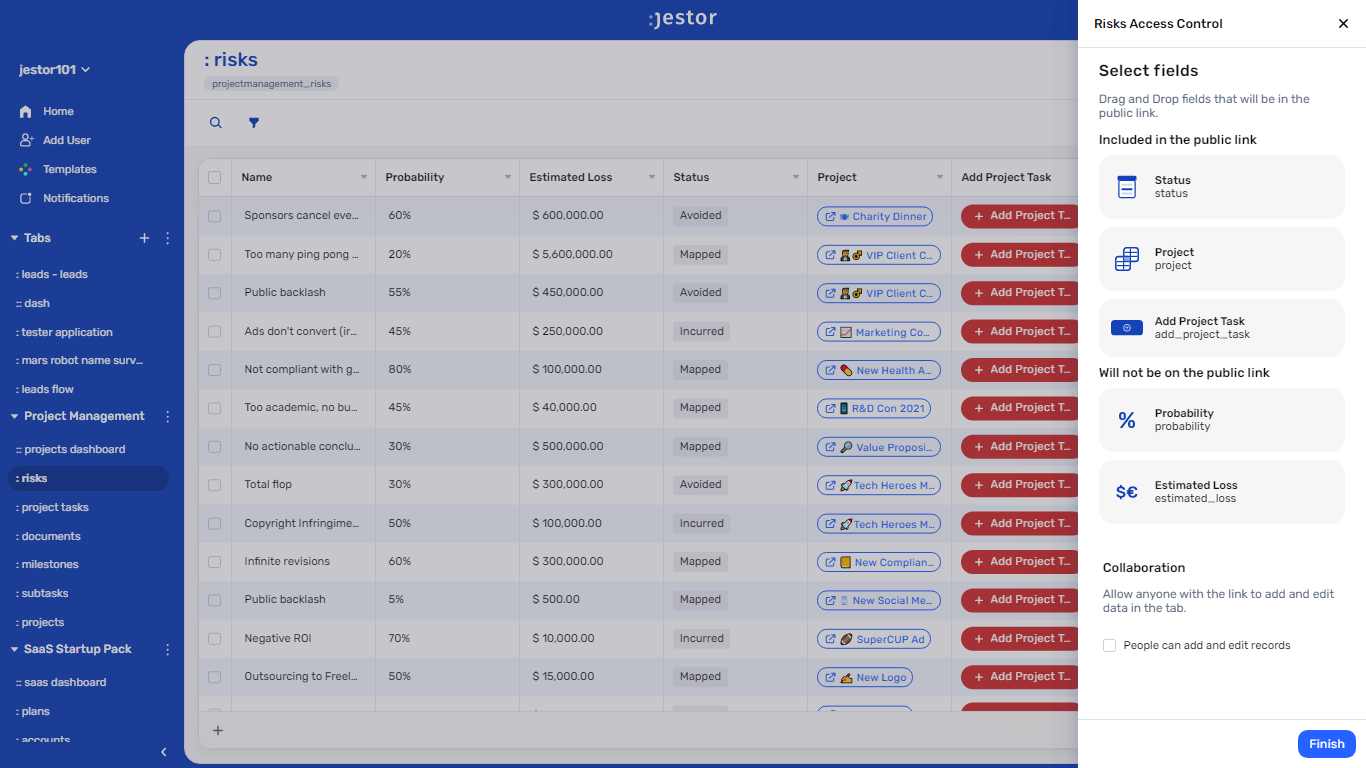Check the Total flop row checkbox
1366x768 pixels.
click(214, 485)
